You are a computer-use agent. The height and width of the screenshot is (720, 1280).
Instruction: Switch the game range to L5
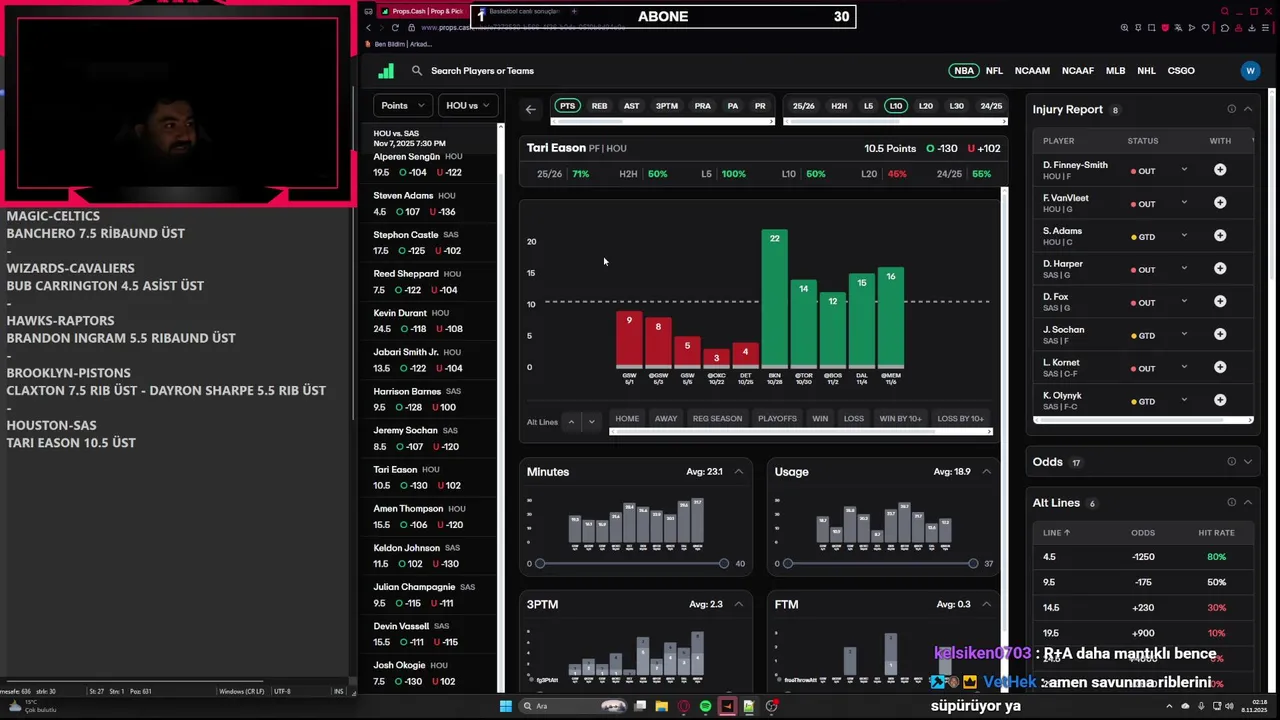click(868, 106)
